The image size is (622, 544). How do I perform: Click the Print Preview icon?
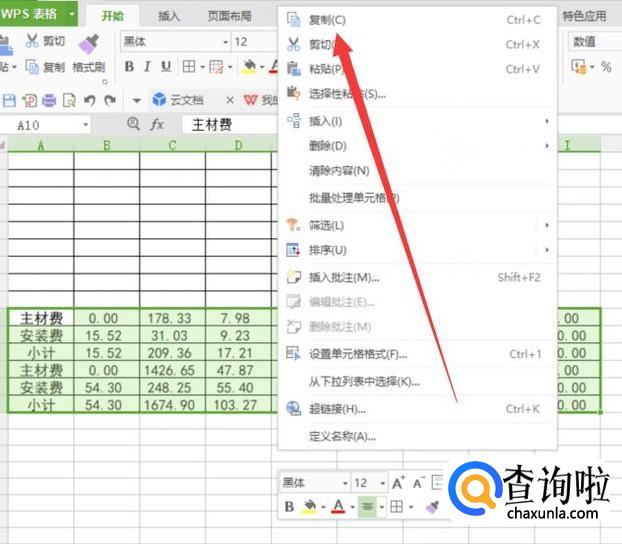69,100
